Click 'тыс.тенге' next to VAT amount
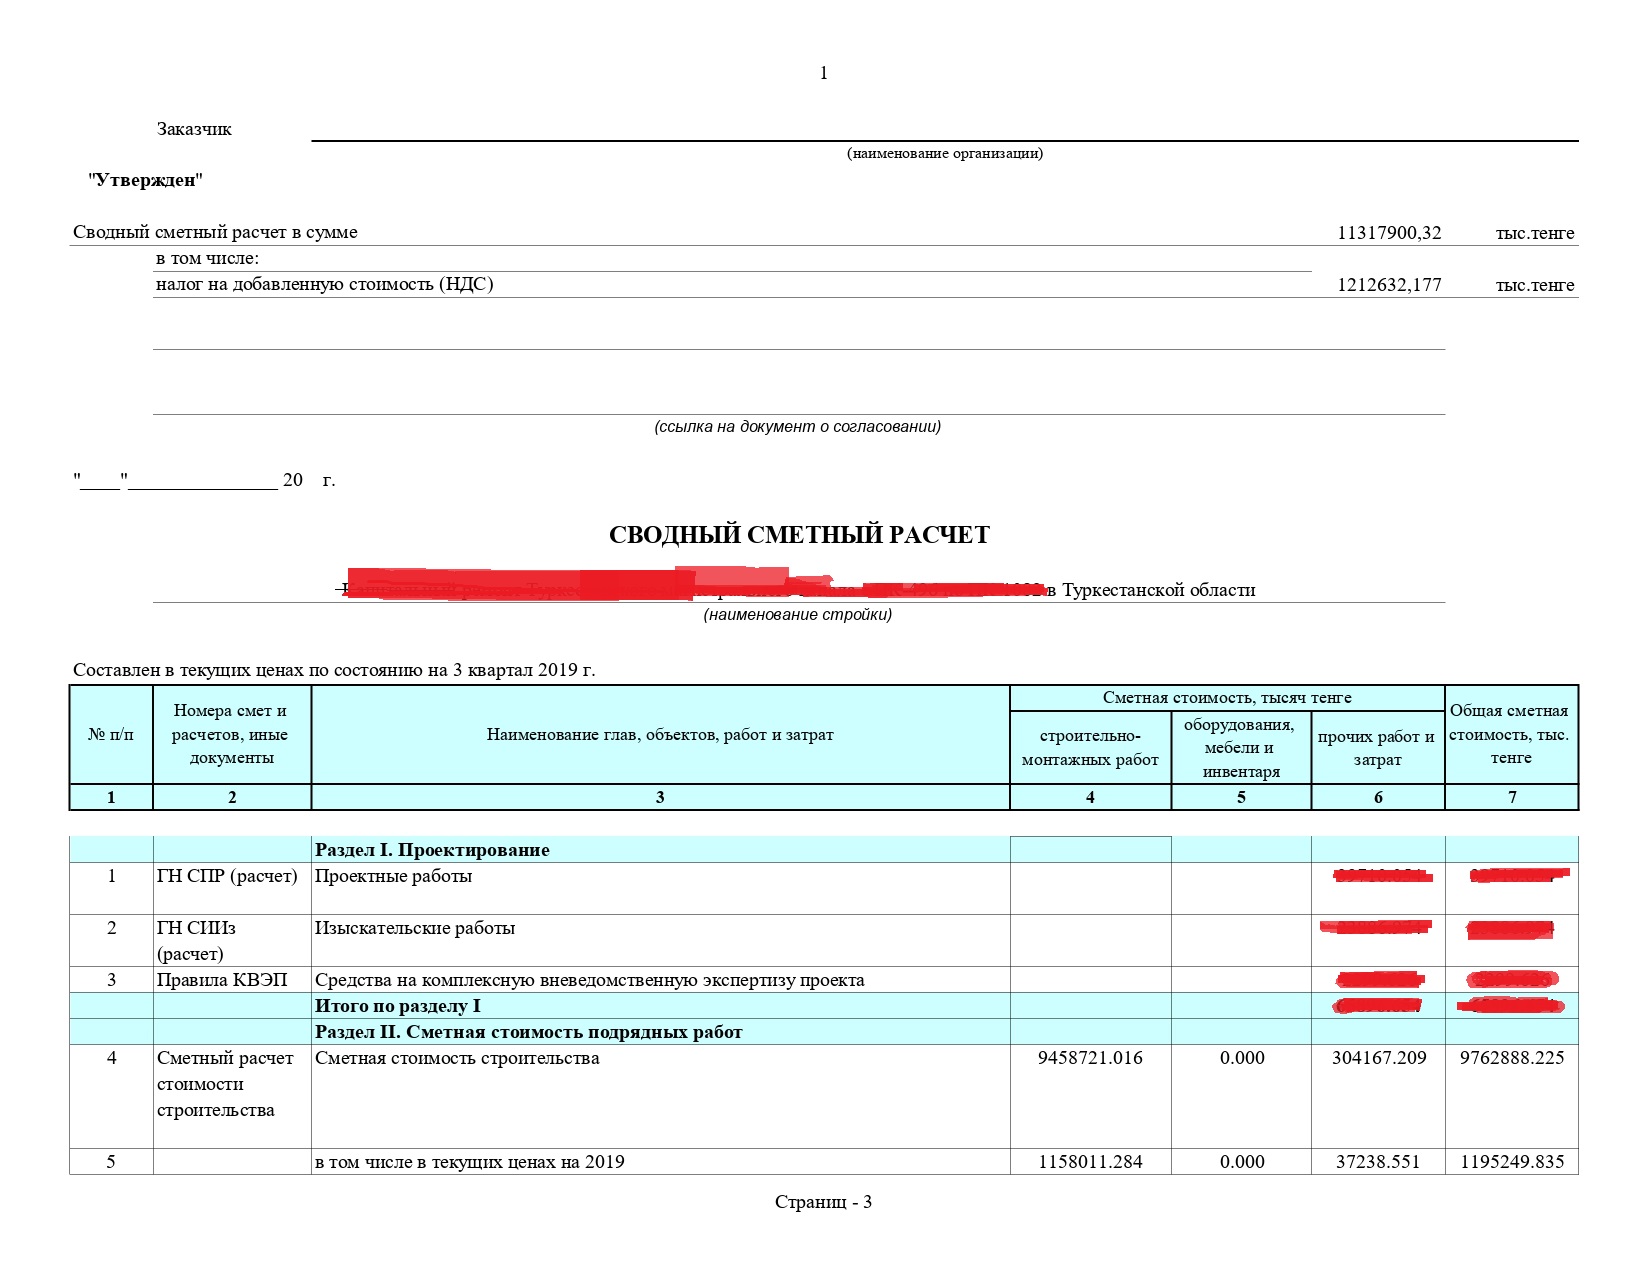 click(x=1535, y=285)
